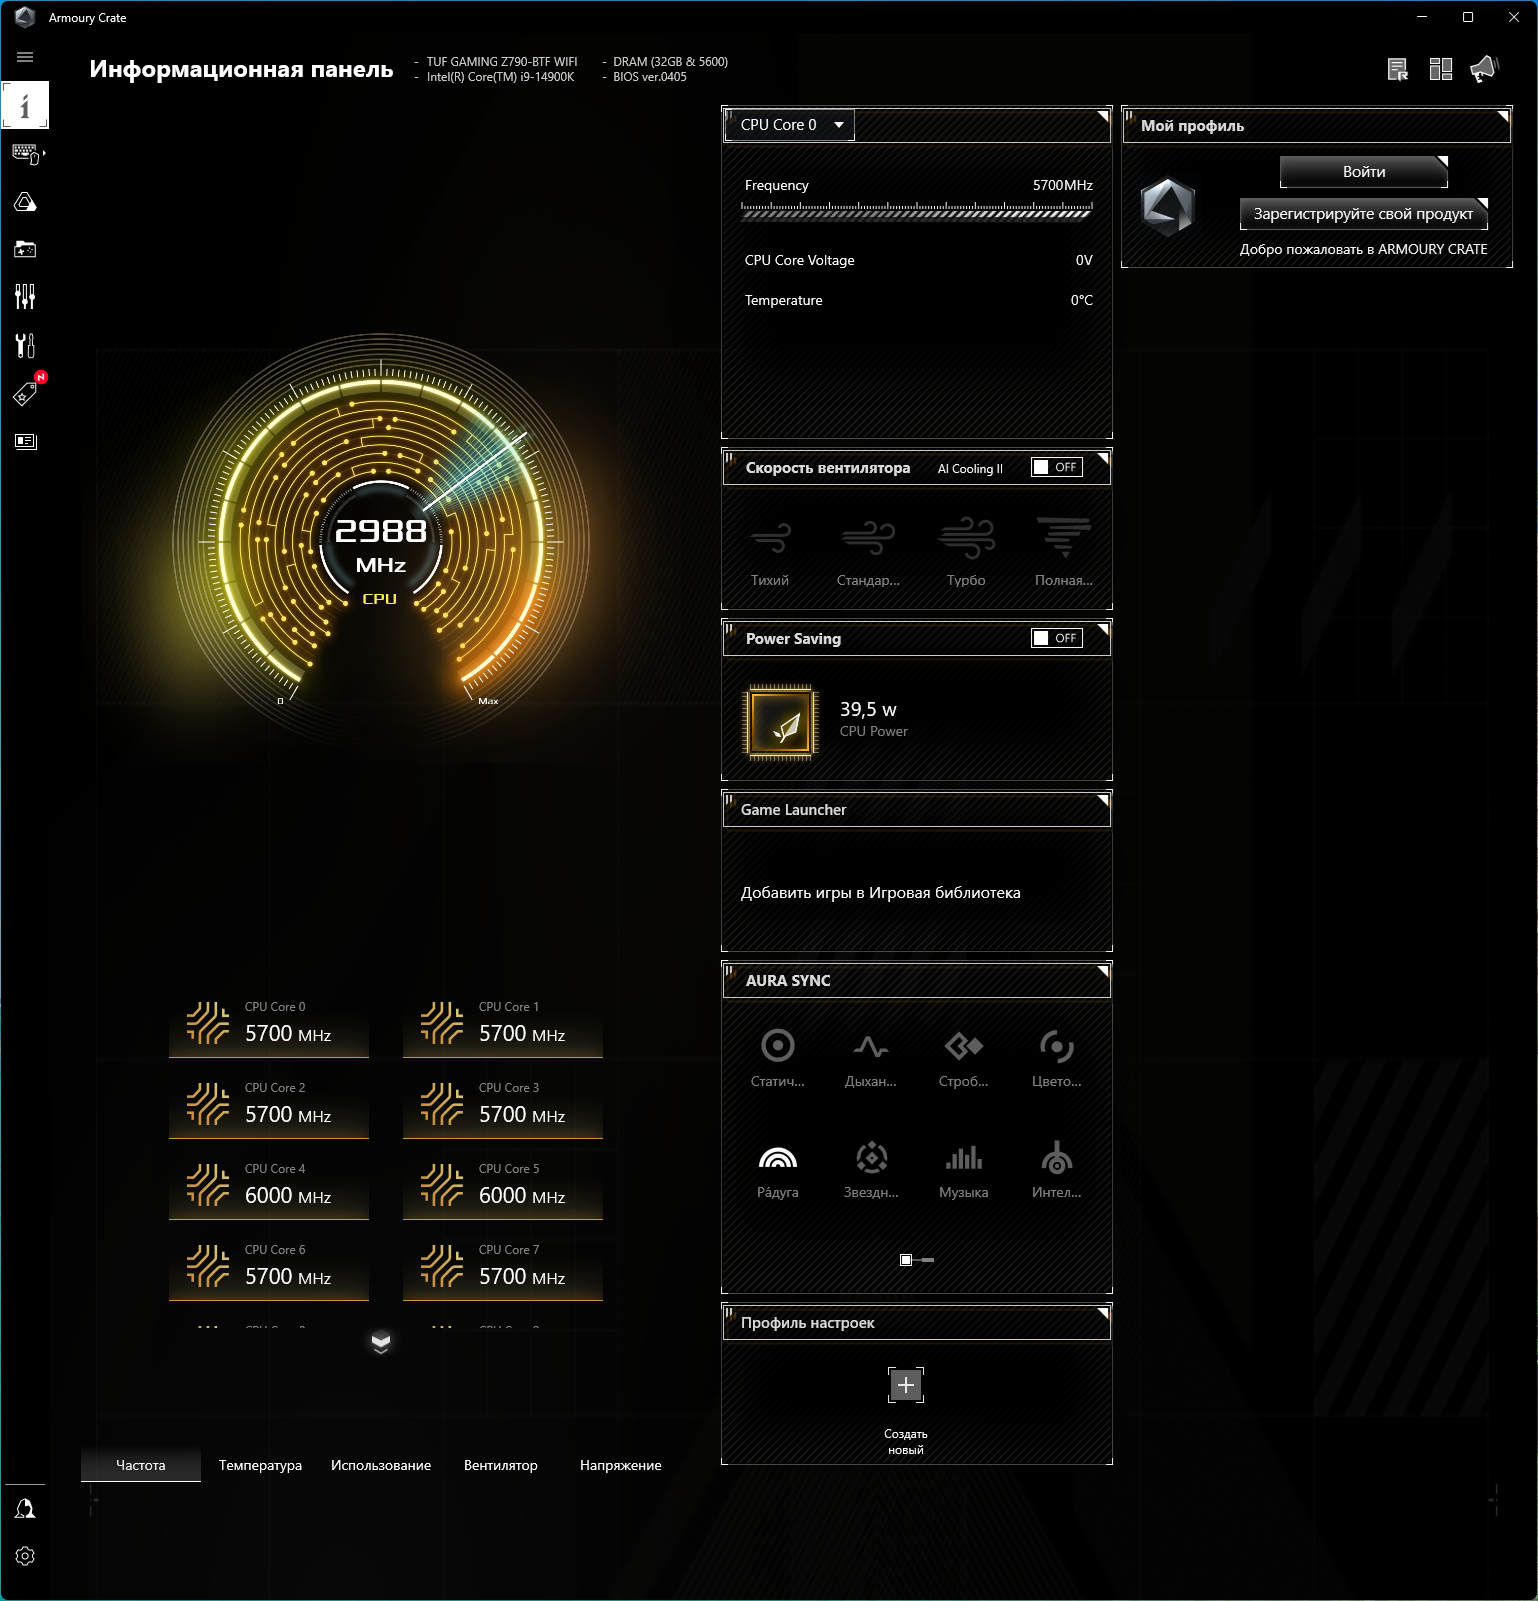Click the AURA SYNC panel header
Viewport: 1538px width, 1601px height.
tap(917, 981)
